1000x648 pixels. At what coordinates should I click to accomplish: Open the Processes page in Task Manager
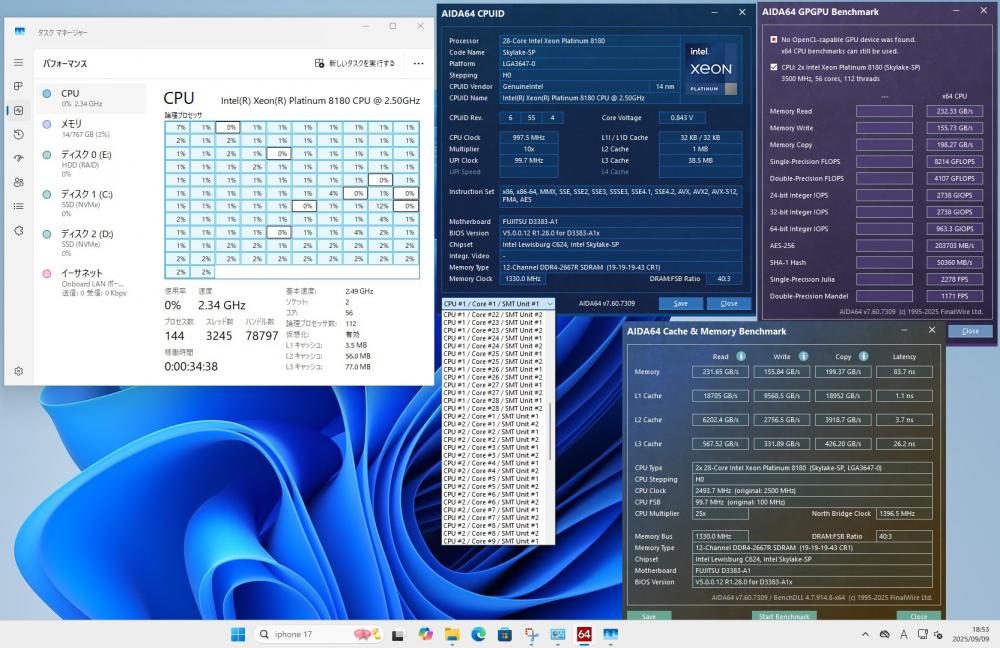(x=18, y=86)
